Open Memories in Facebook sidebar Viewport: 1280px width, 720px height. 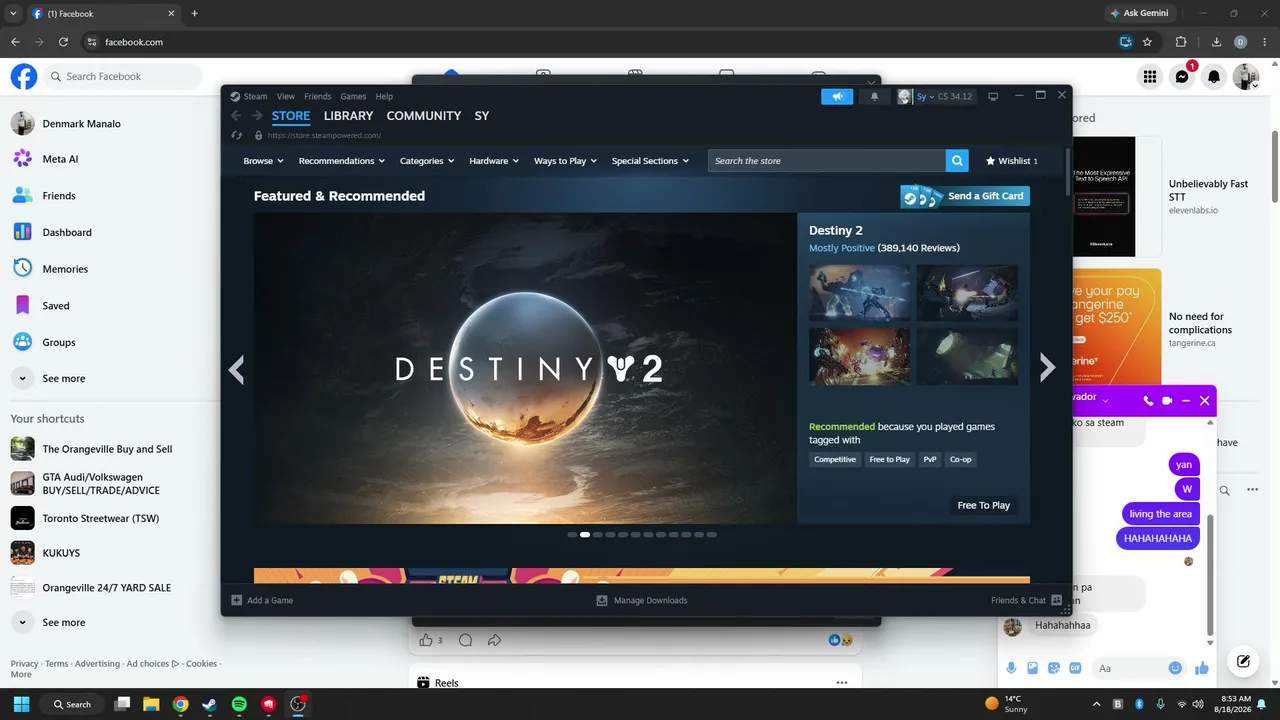point(65,269)
